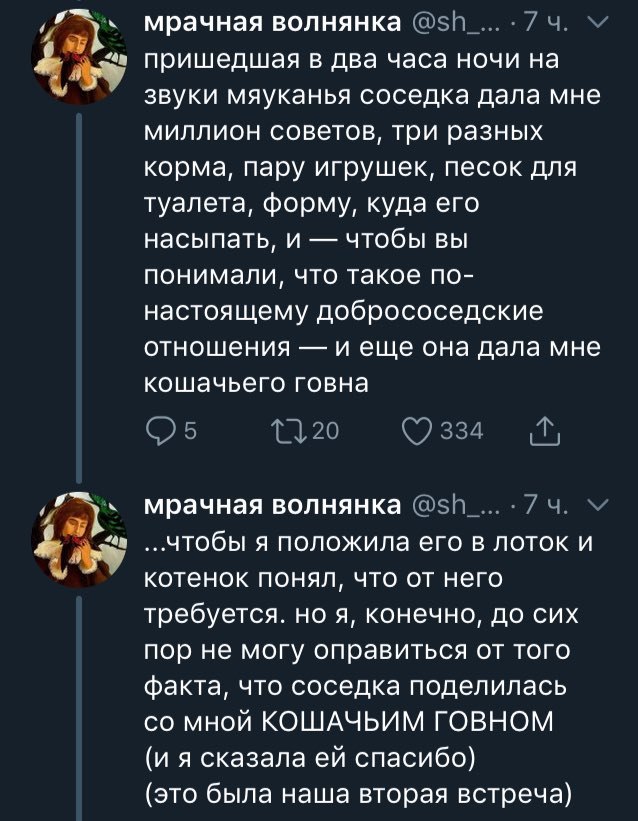Open the second tweet's author avatar
Screen dimensions: 638x821
tap(79, 539)
